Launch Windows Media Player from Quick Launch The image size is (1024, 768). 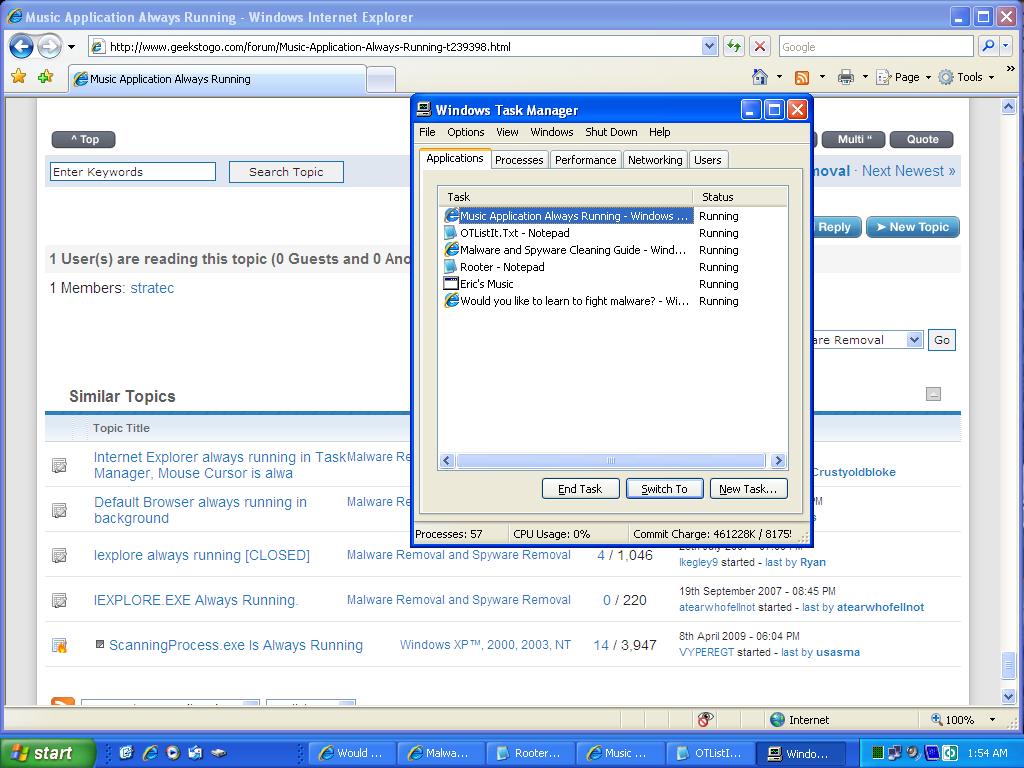(x=172, y=753)
